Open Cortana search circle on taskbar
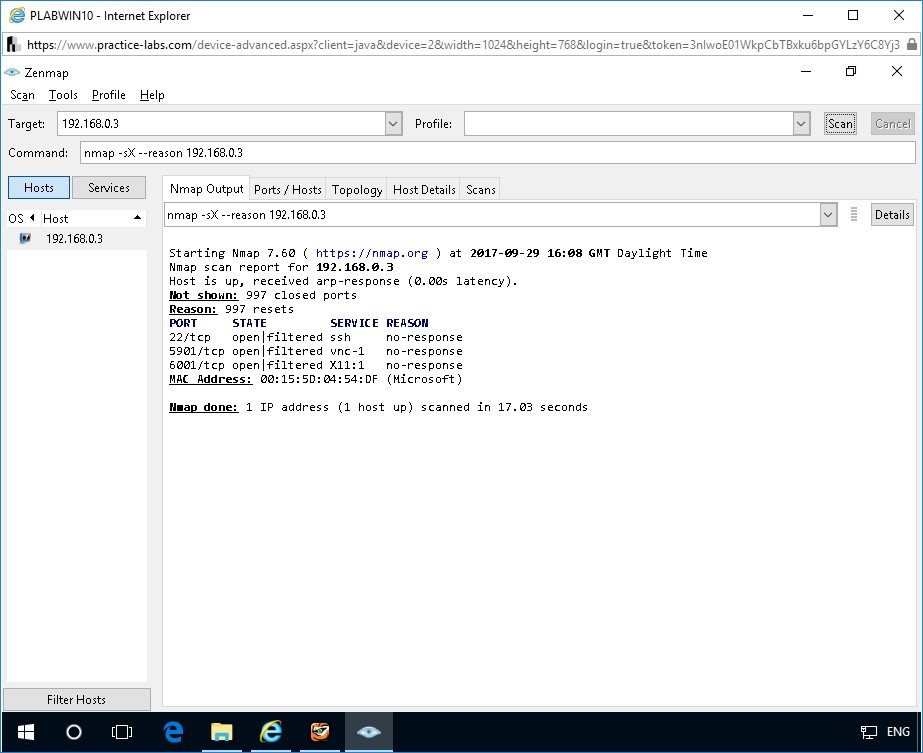The image size is (923, 753). tap(74, 732)
